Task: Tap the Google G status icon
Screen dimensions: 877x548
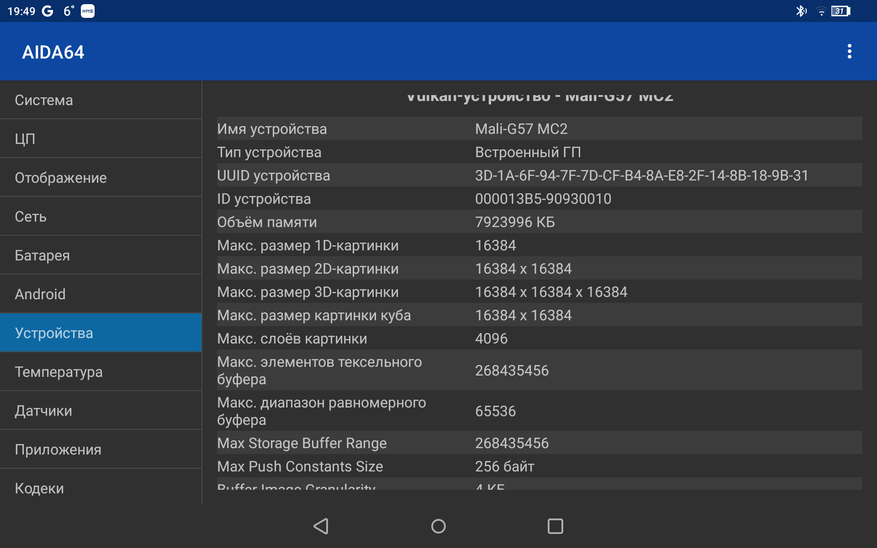Action: pyautogui.click(x=48, y=11)
